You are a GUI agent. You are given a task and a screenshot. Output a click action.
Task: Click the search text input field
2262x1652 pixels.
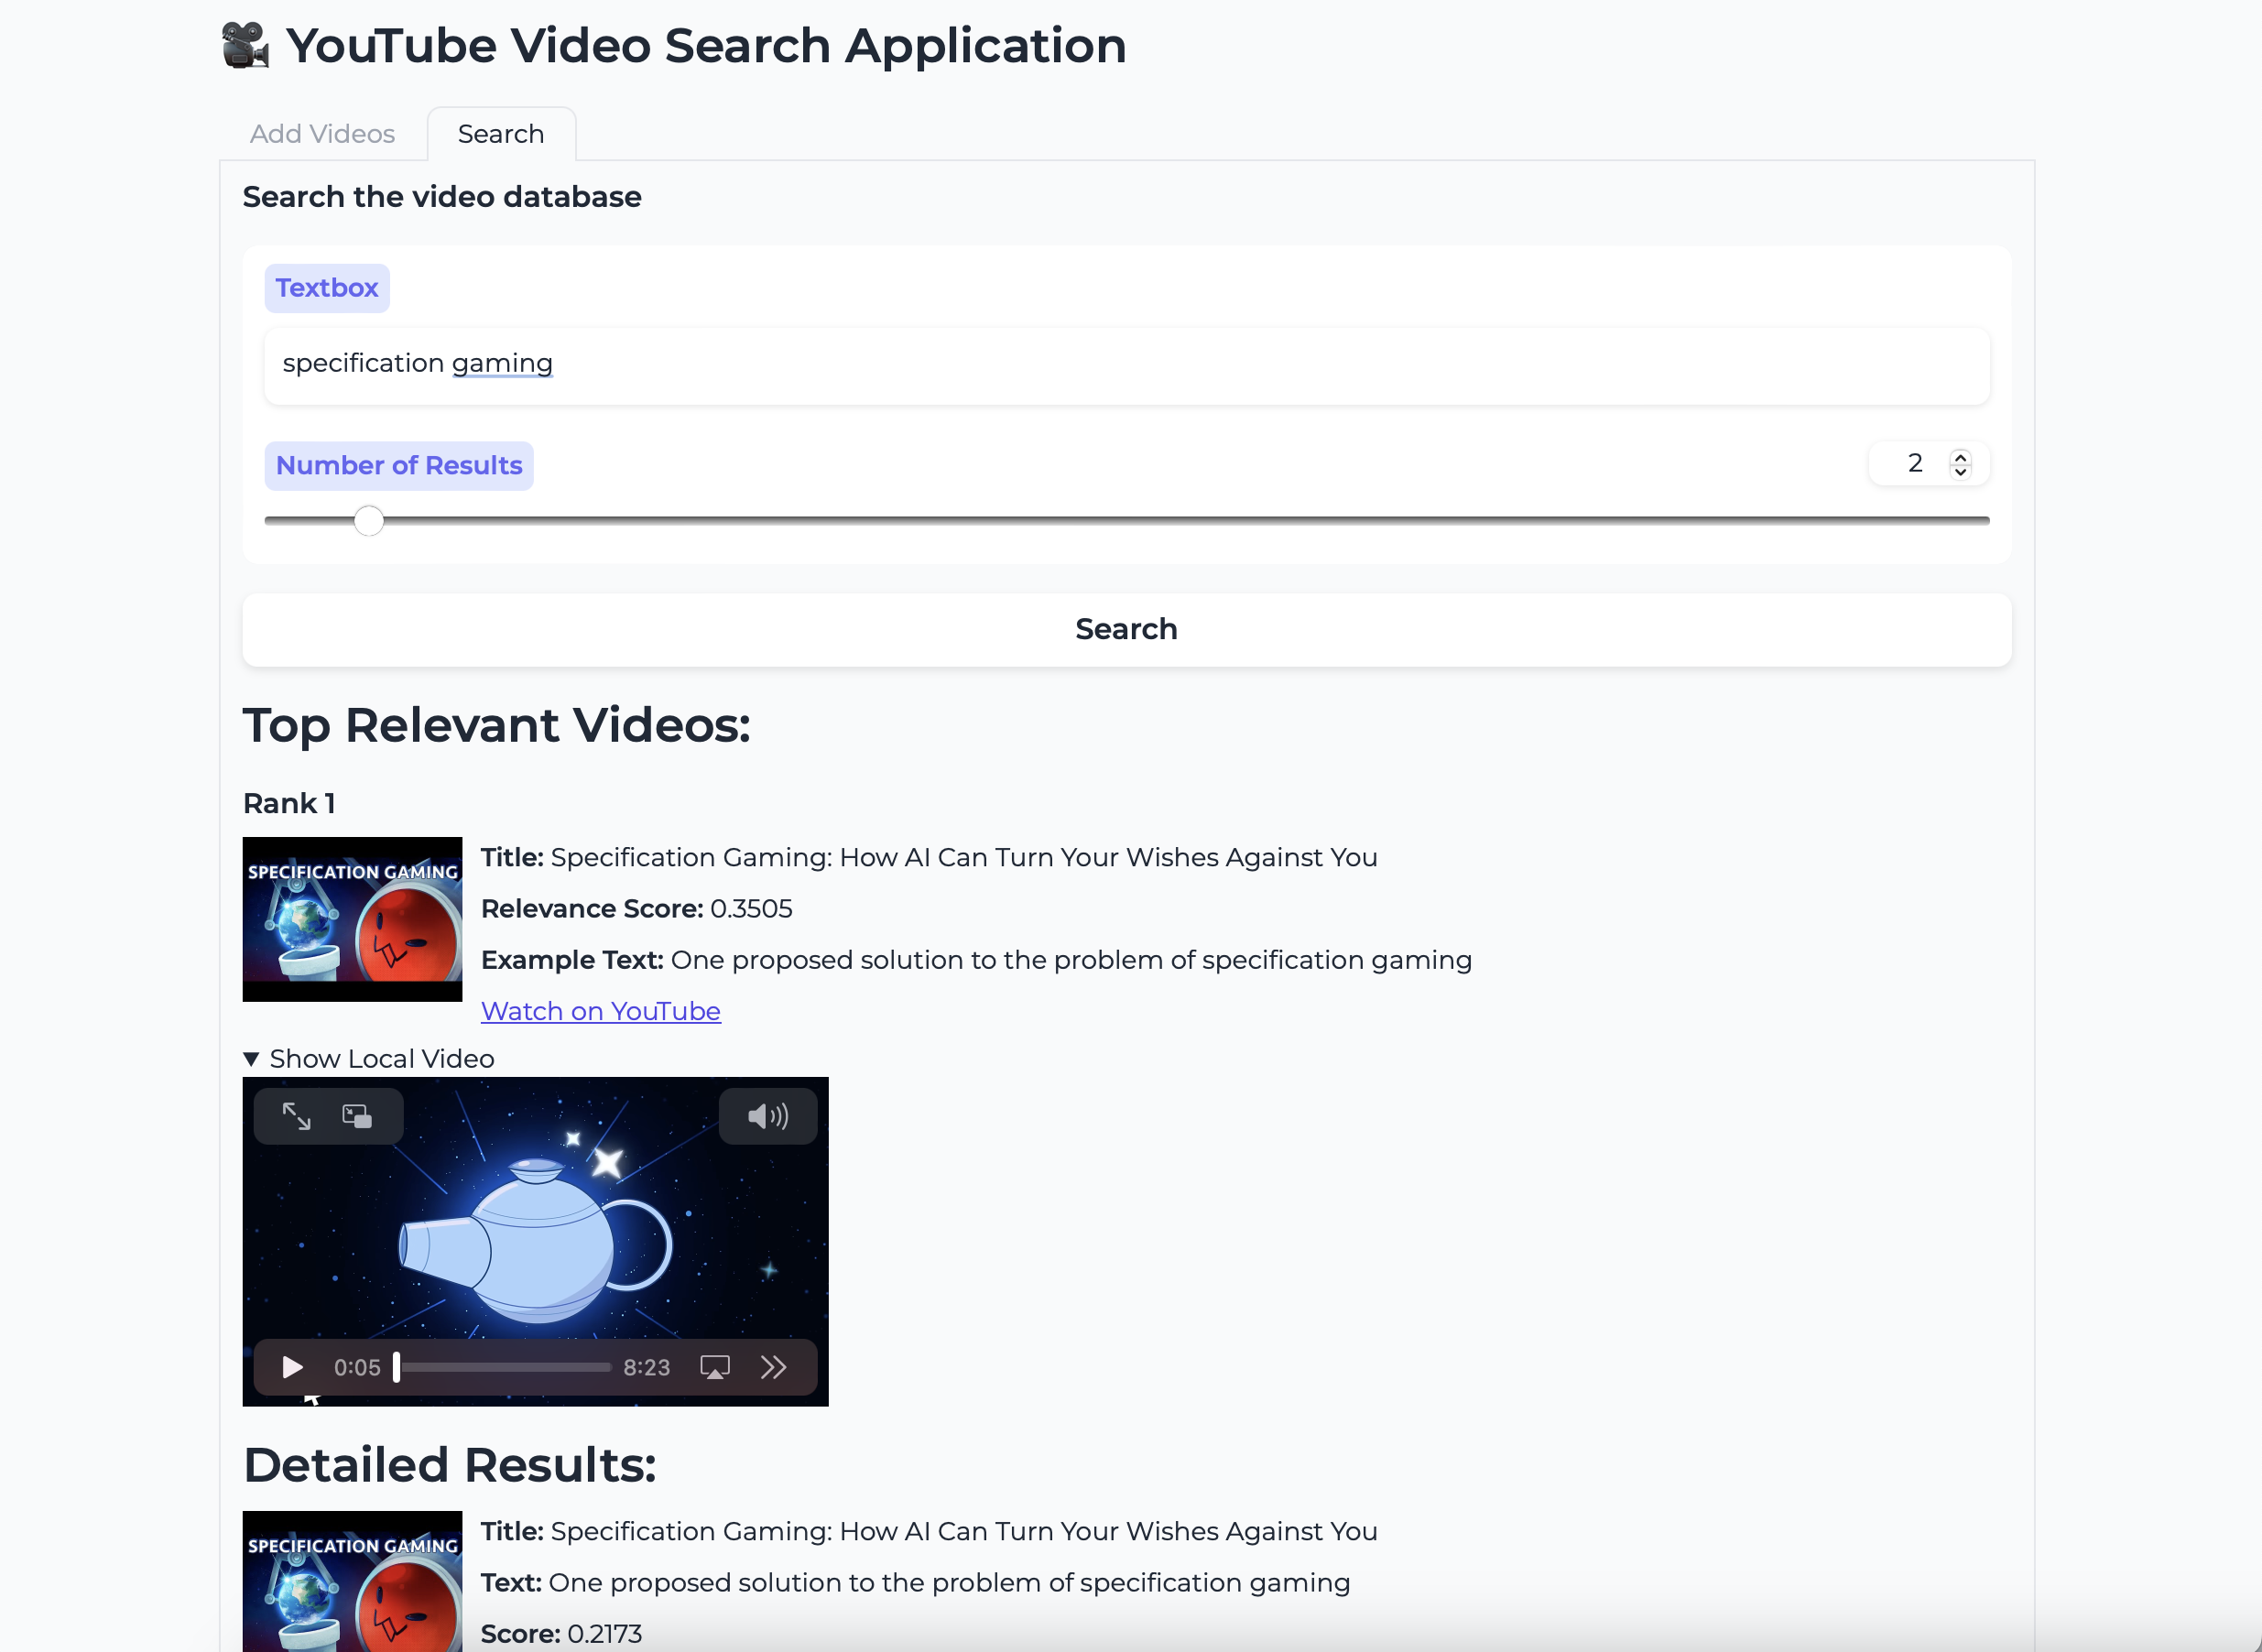point(1126,364)
